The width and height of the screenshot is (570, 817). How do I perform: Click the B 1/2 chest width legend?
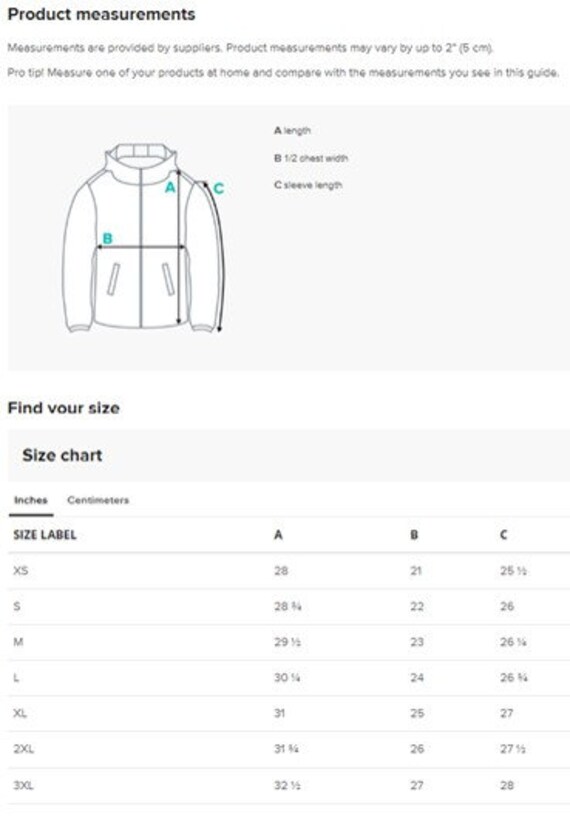click(311, 158)
